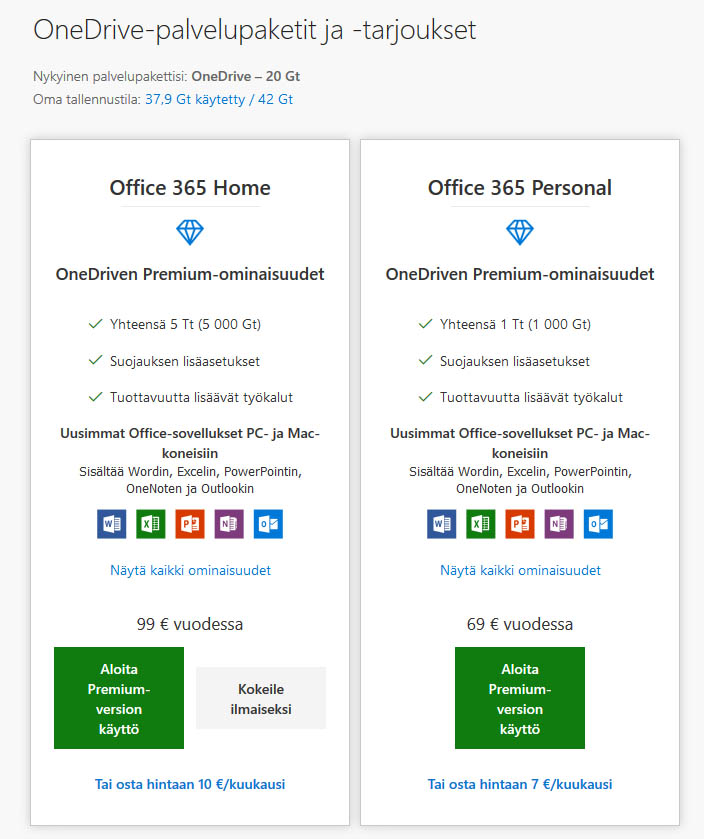
Task: Click the OneNote icon under Office 365 Personal
Action: [559, 524]
